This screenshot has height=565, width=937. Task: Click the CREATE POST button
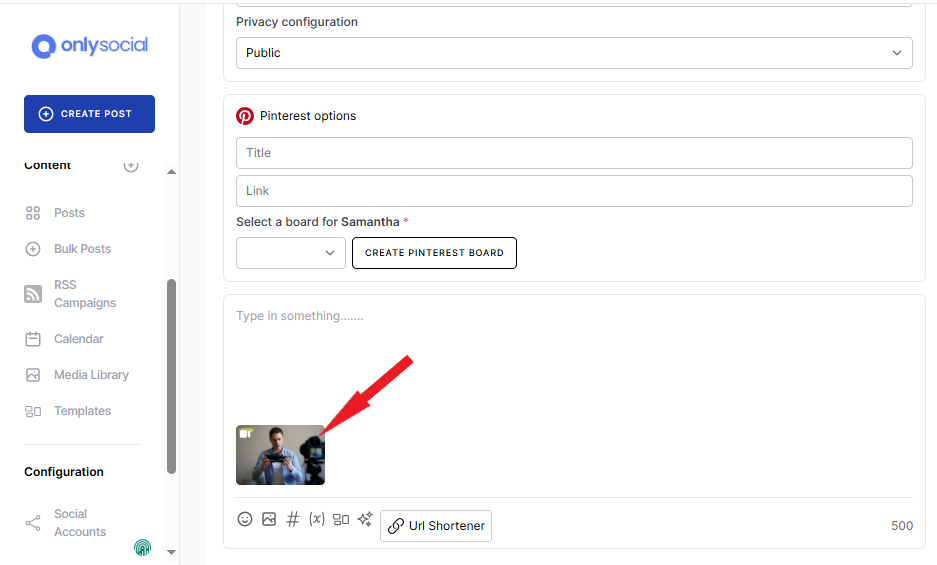pos(89,114)
